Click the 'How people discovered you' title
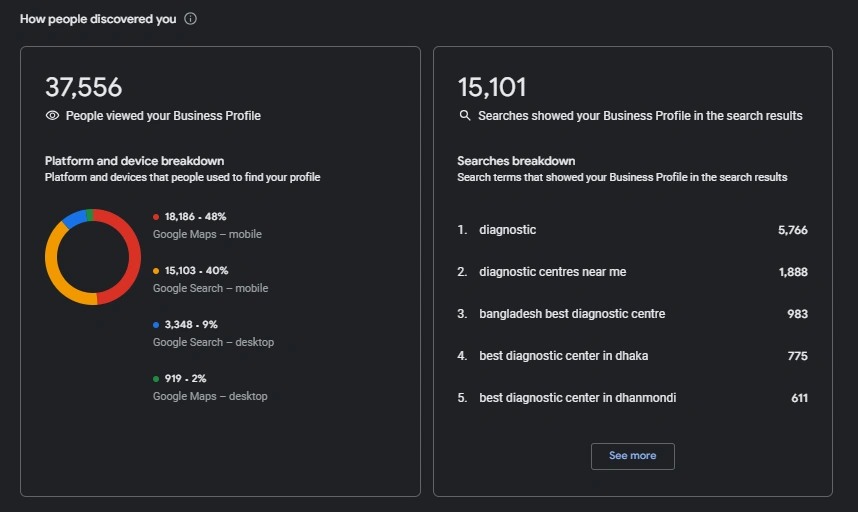 coord(98,19)
